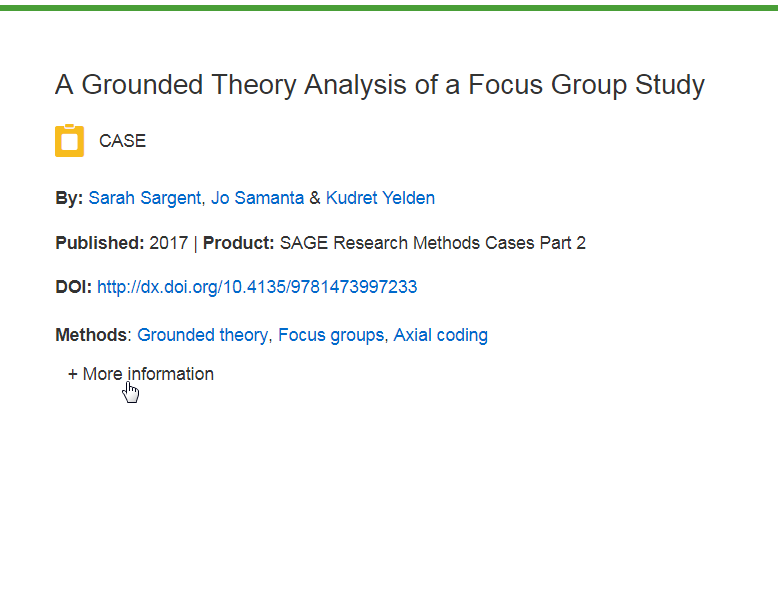
Task: Expand the More information section
Action: tap(141, 374)
